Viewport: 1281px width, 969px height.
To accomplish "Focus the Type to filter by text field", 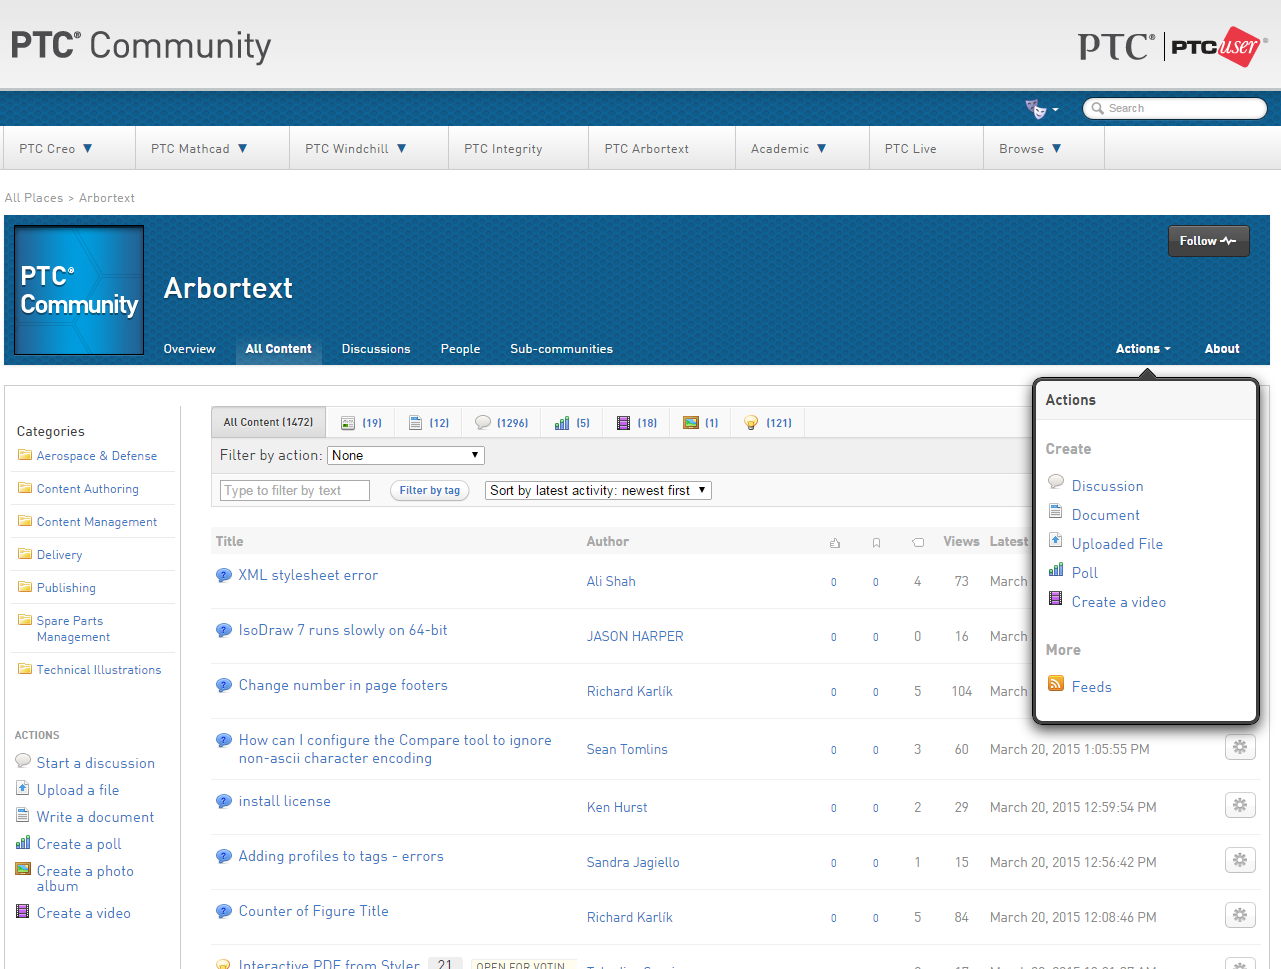I will (x=295, y=490).
